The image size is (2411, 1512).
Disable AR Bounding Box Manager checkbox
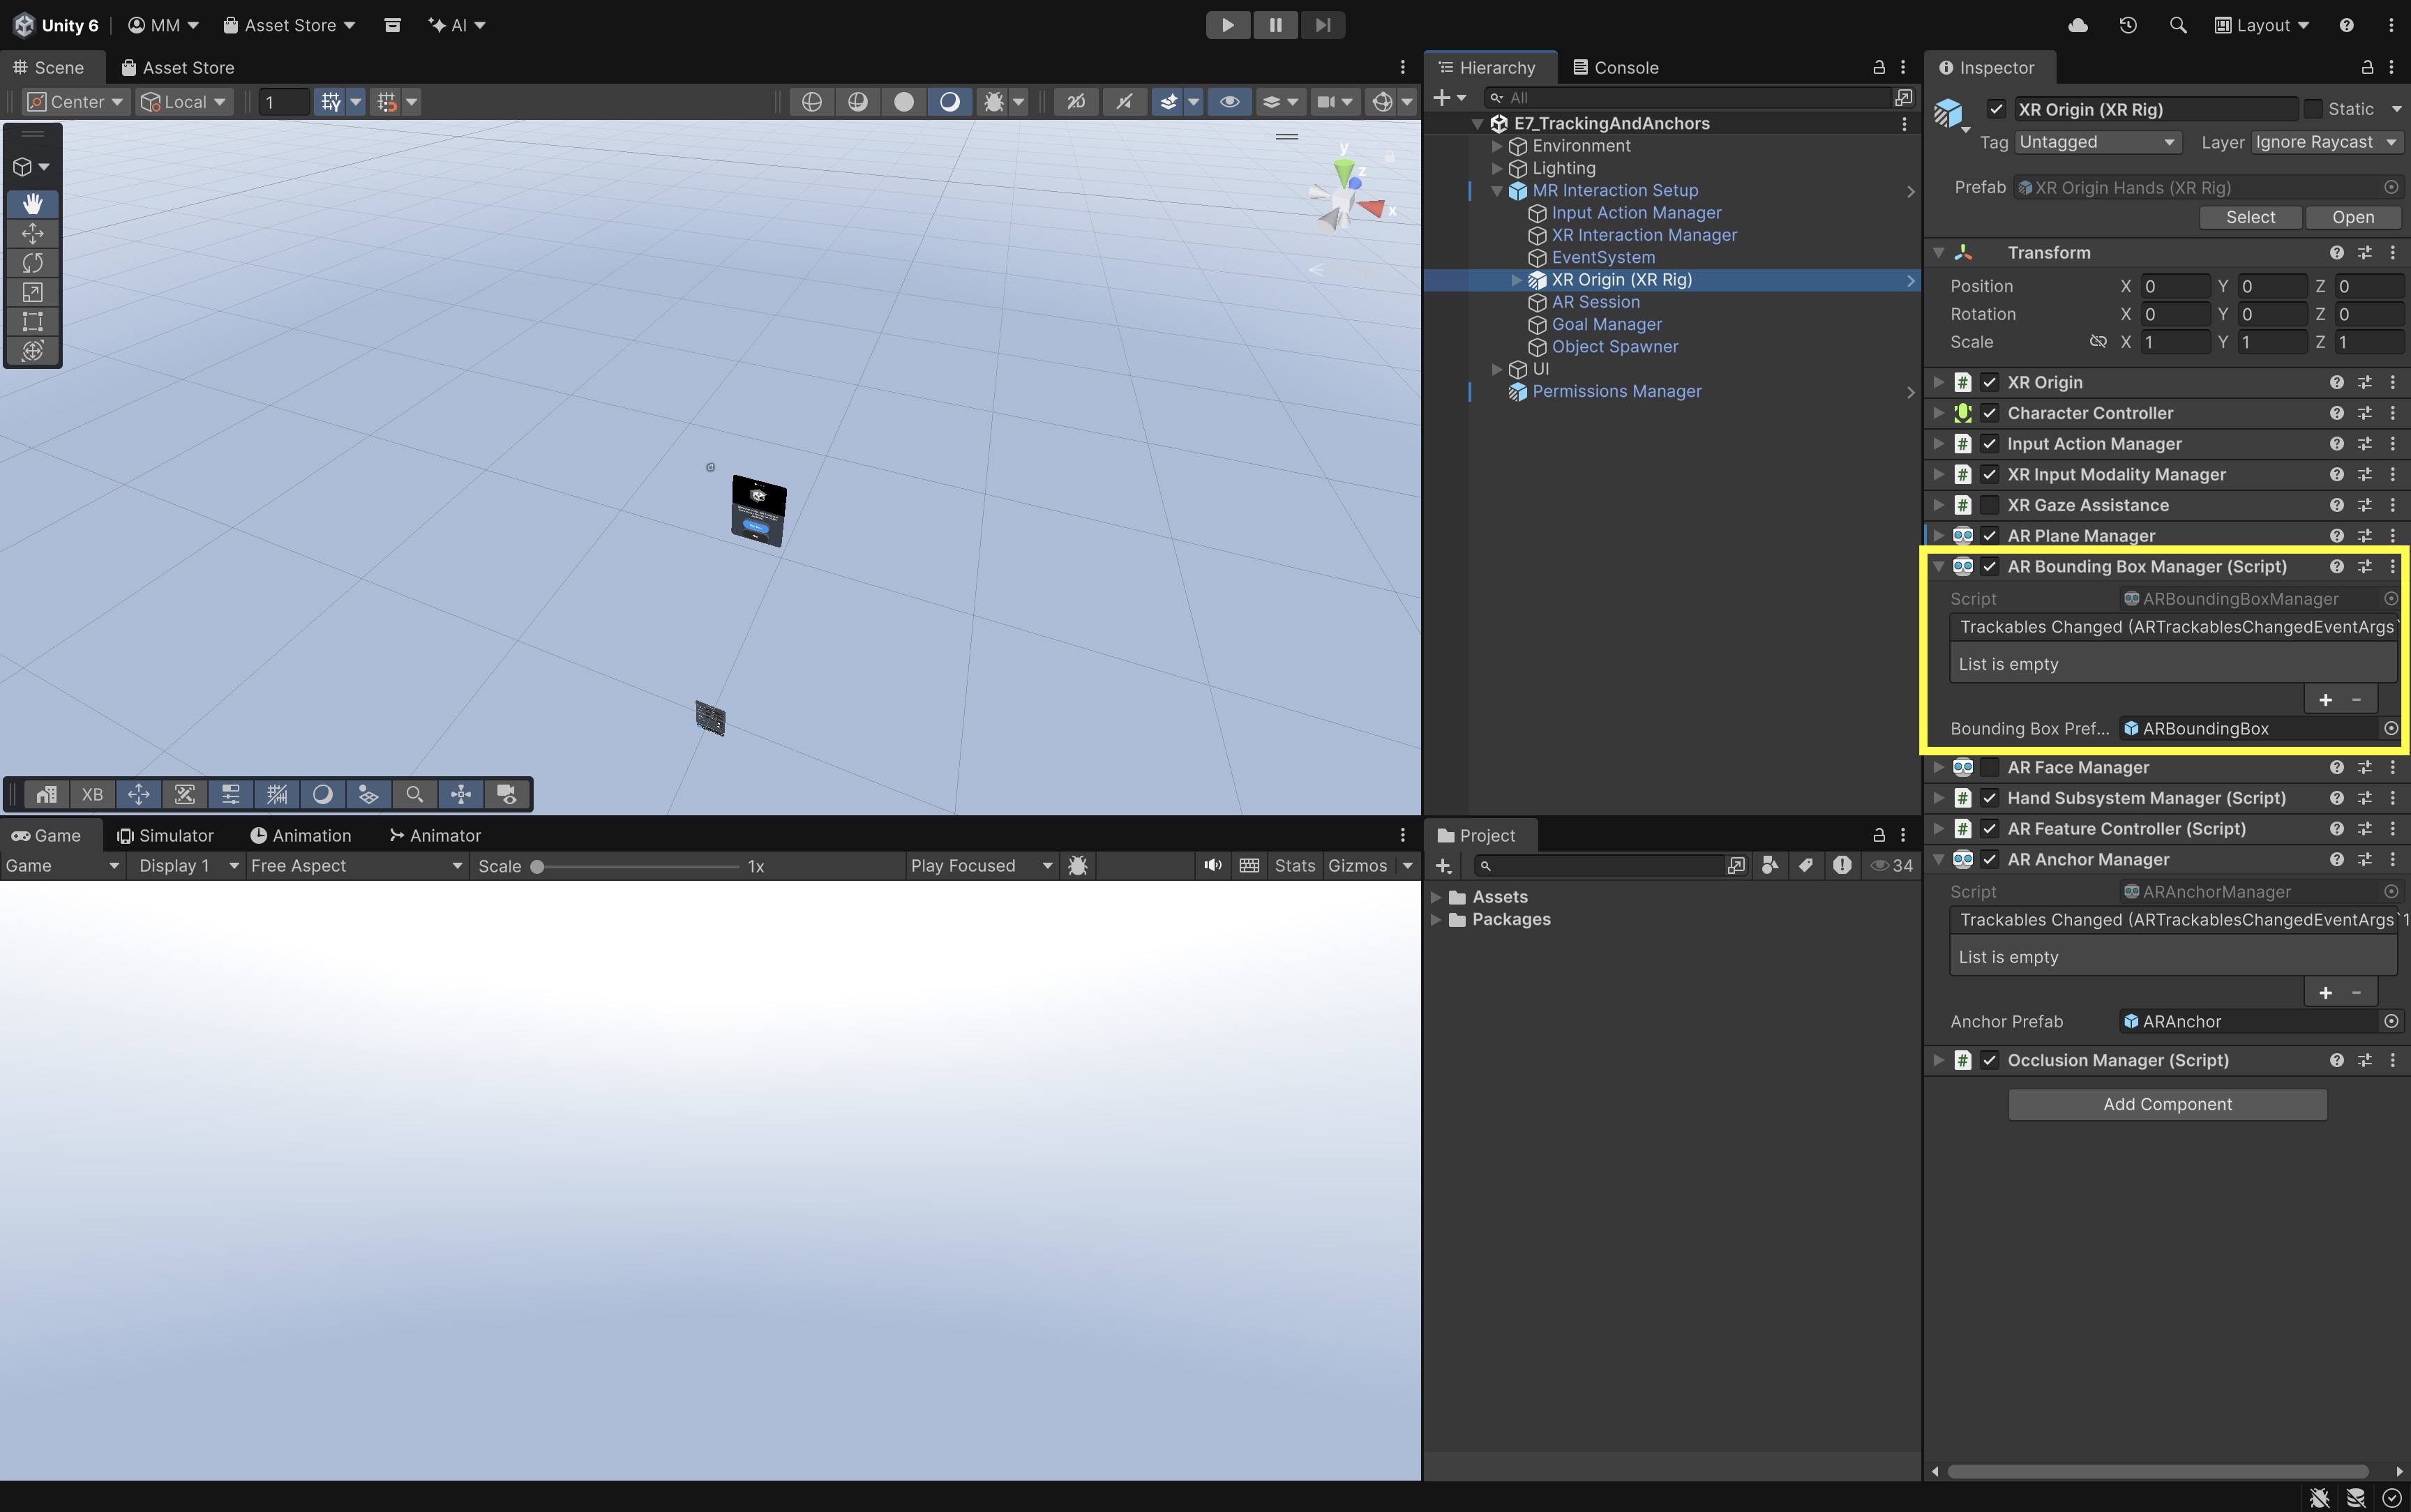(x=1989, y=566)
